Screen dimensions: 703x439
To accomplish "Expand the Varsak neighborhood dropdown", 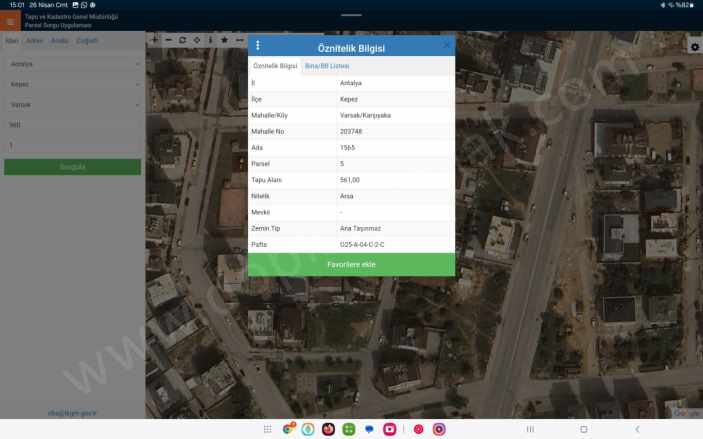I will click(72, 104).
